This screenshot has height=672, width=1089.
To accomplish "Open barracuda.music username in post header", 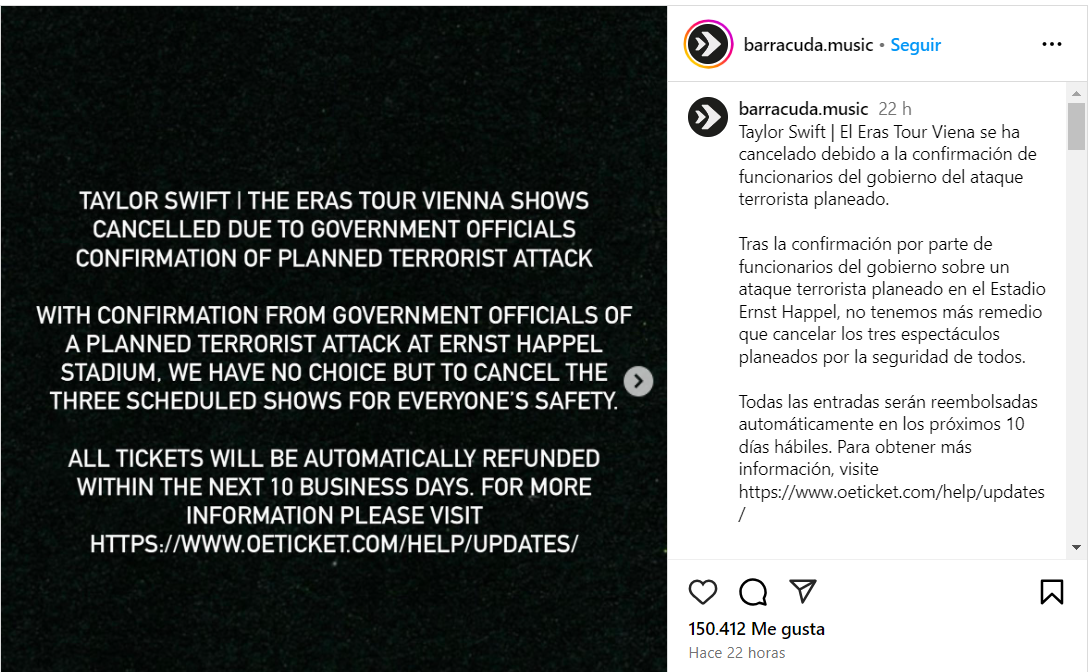I will coord(808,45).
